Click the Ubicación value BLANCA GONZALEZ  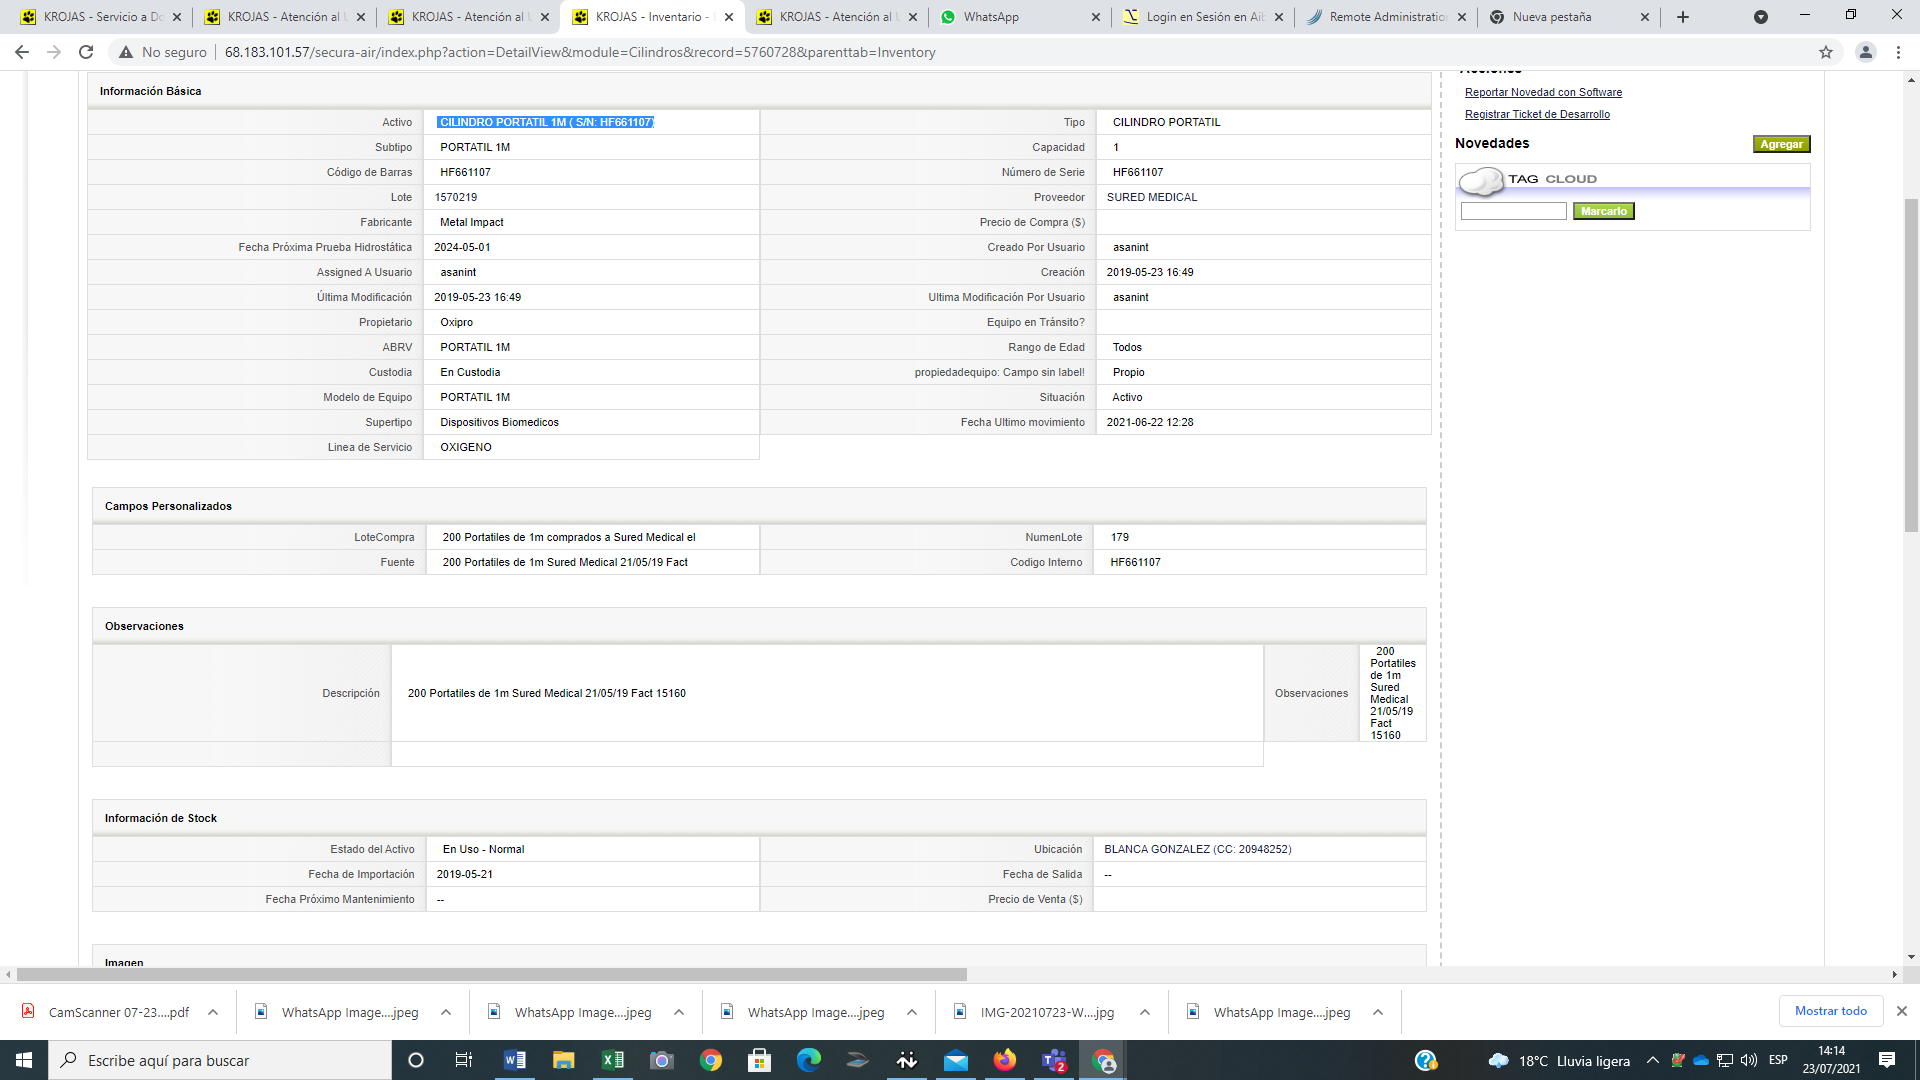point(1198,849)
